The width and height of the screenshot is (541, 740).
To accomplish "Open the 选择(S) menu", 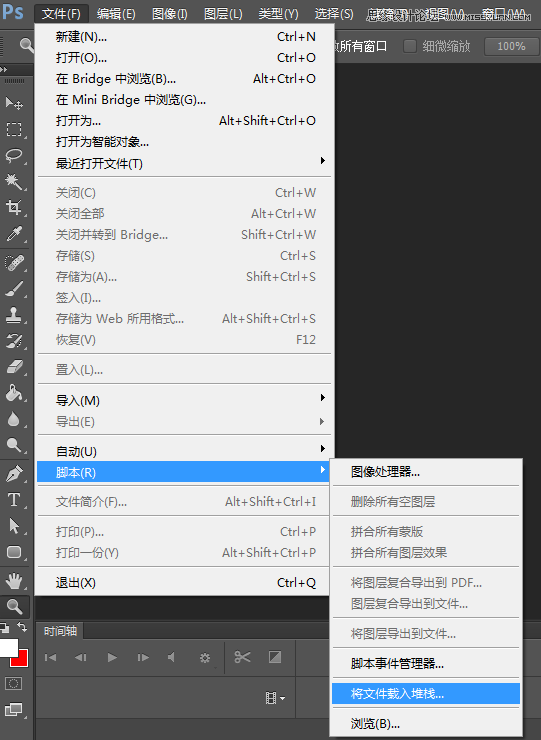I will [334, 14].
